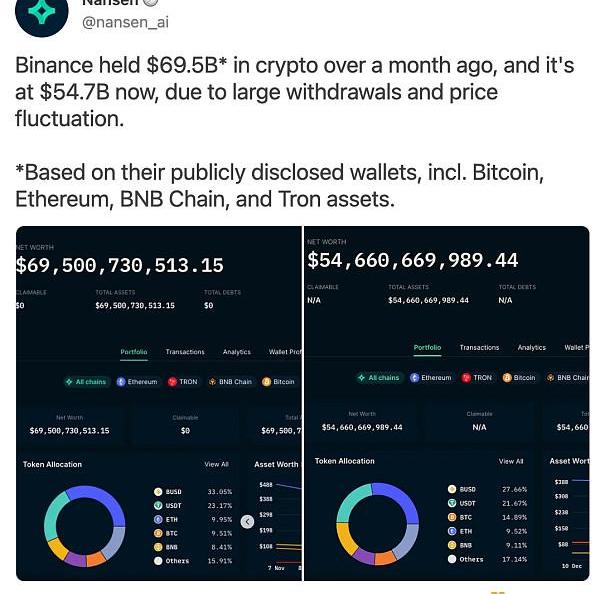Collapse the panel with the round chevron arrow
This screenshot has height=594, width=600.
248,521
